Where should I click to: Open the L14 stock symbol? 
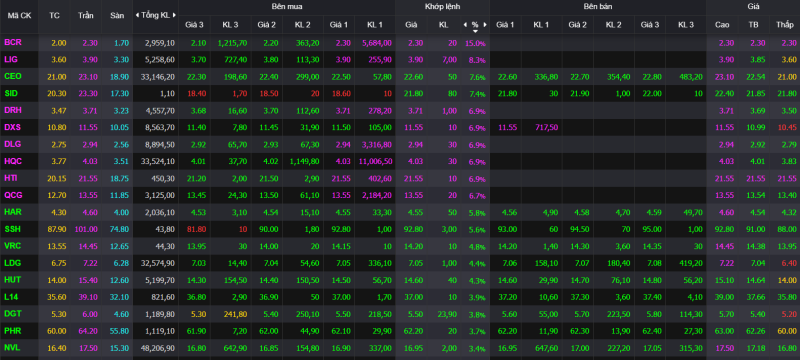pyautogui.click(x=11, y=296)
